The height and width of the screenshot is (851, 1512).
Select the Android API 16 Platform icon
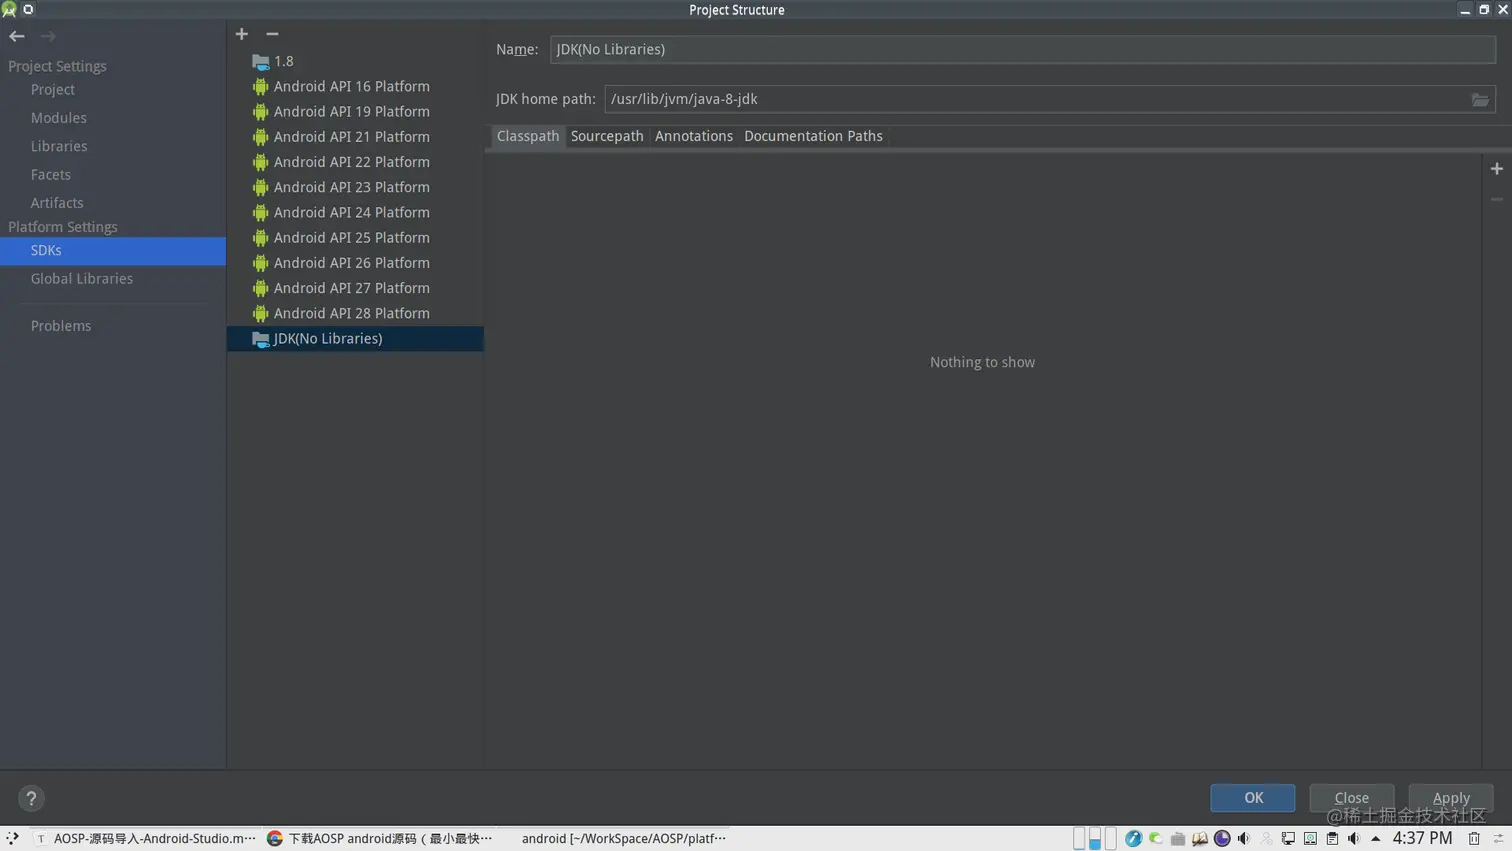[x=260, y=87]
